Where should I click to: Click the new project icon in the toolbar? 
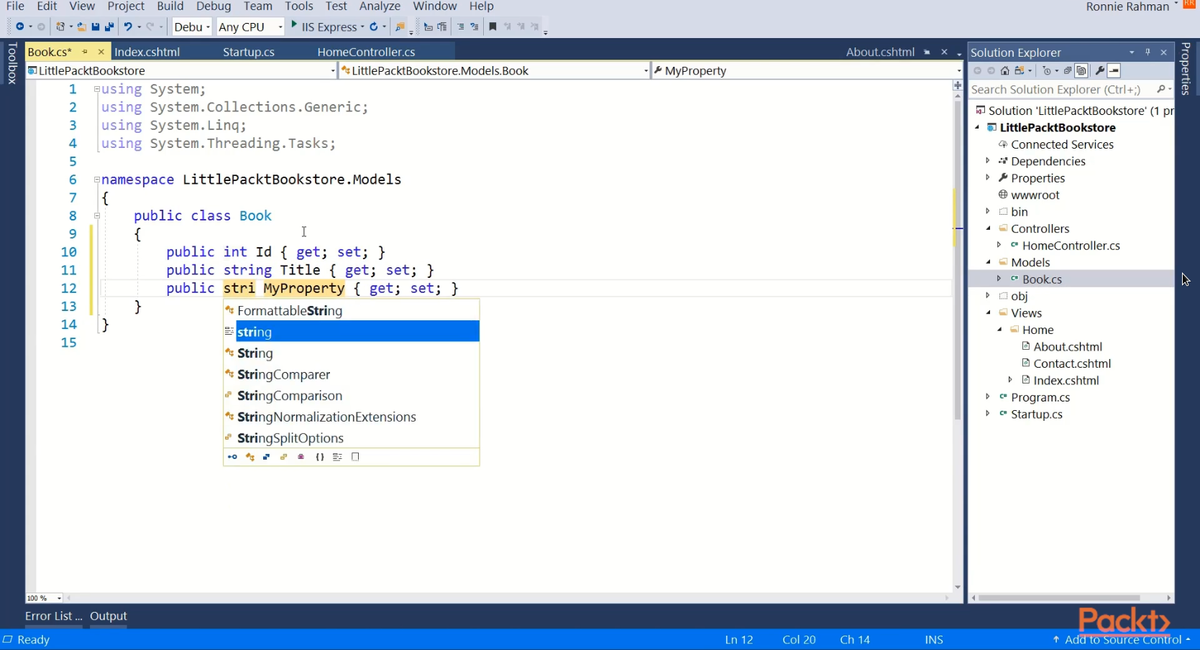[60, 26]
